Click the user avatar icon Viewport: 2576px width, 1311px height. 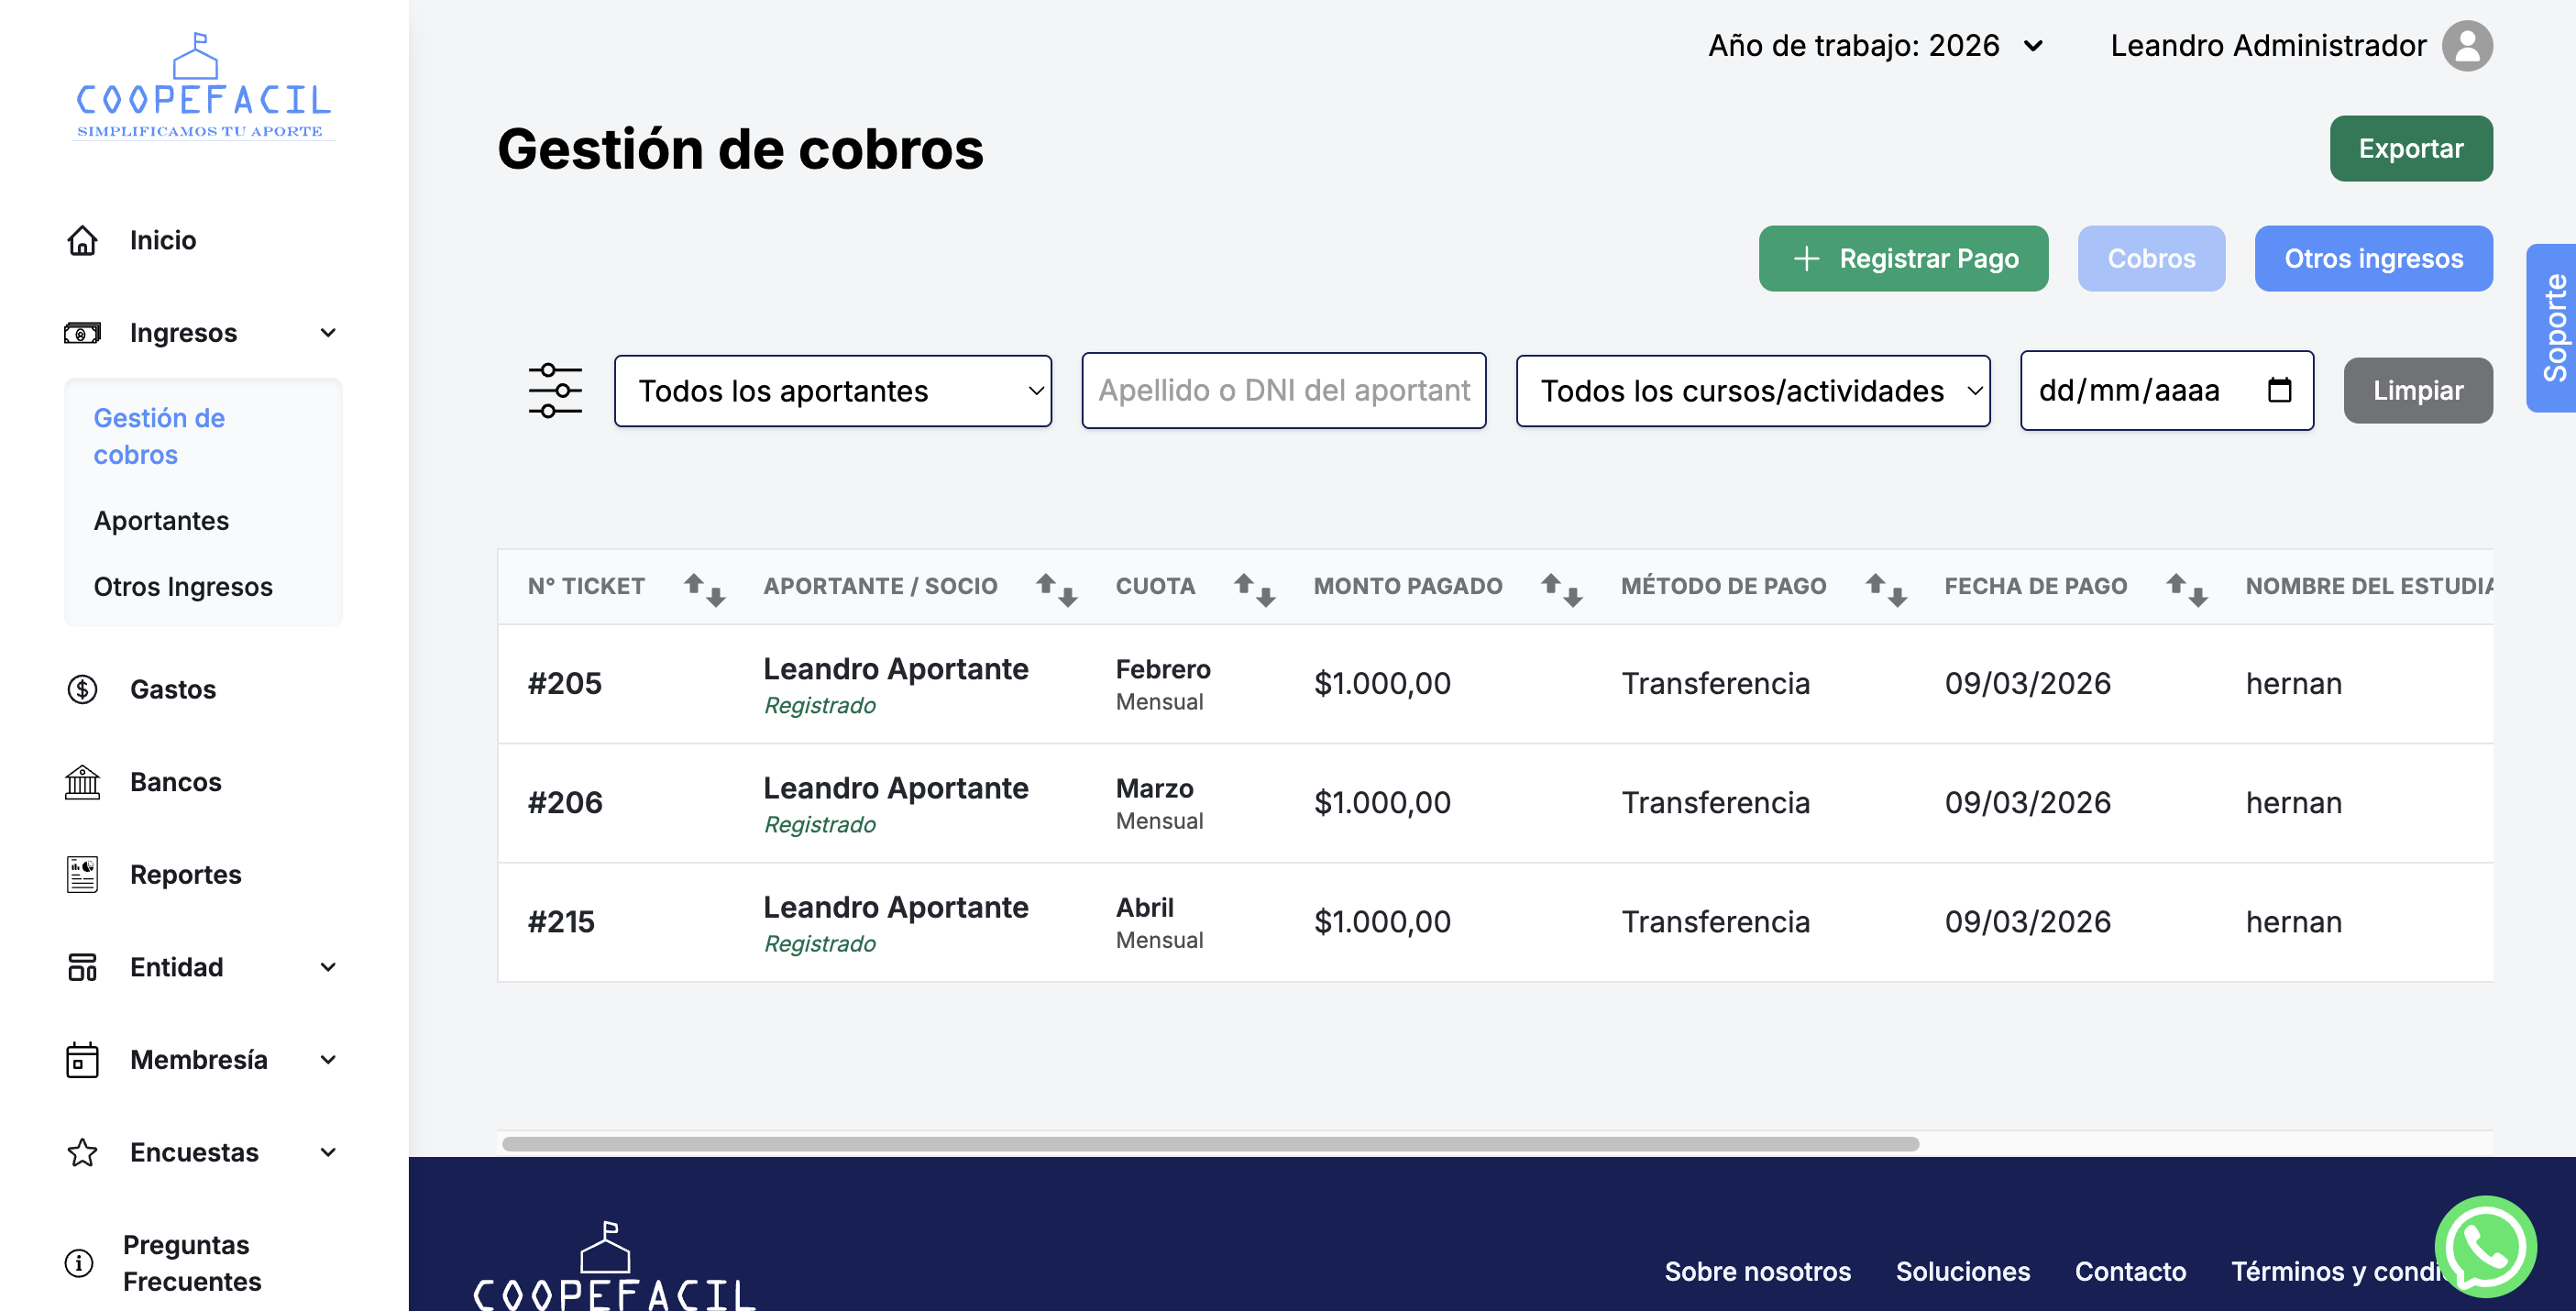click(2467, 46)
